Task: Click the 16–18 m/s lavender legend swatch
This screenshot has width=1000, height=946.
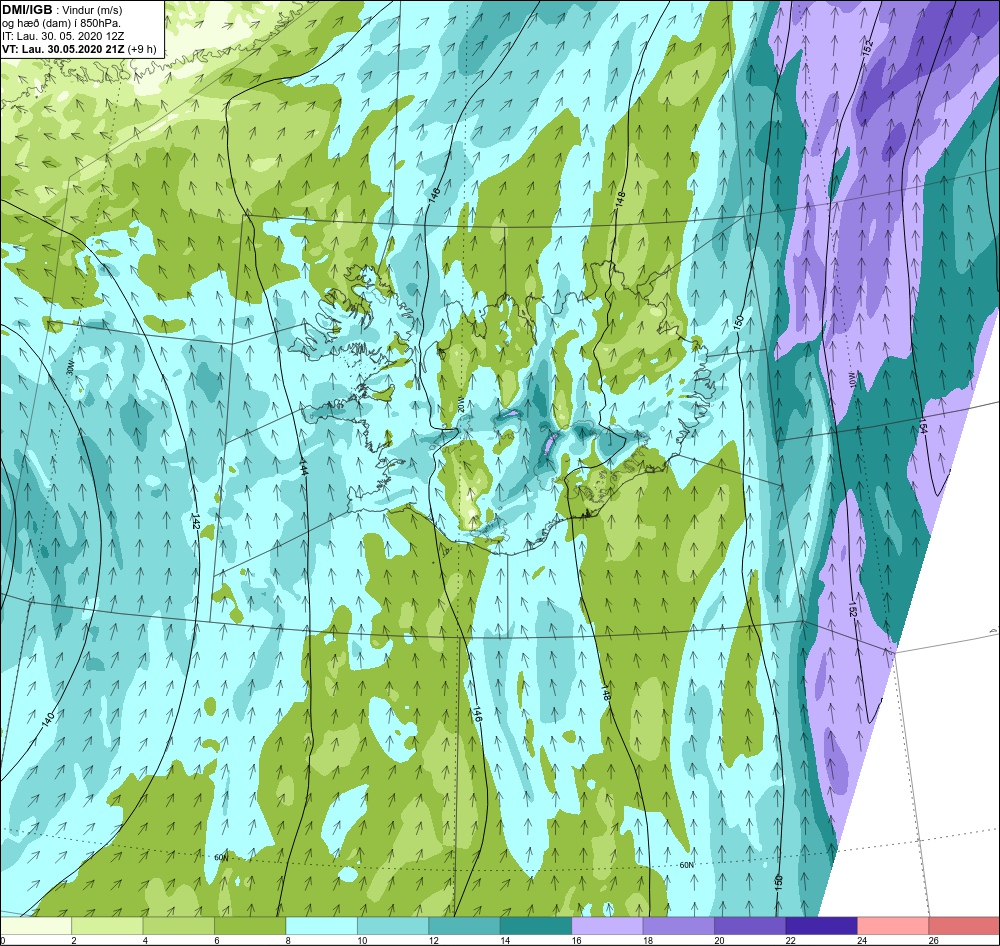Action: [x=607, y=925]
